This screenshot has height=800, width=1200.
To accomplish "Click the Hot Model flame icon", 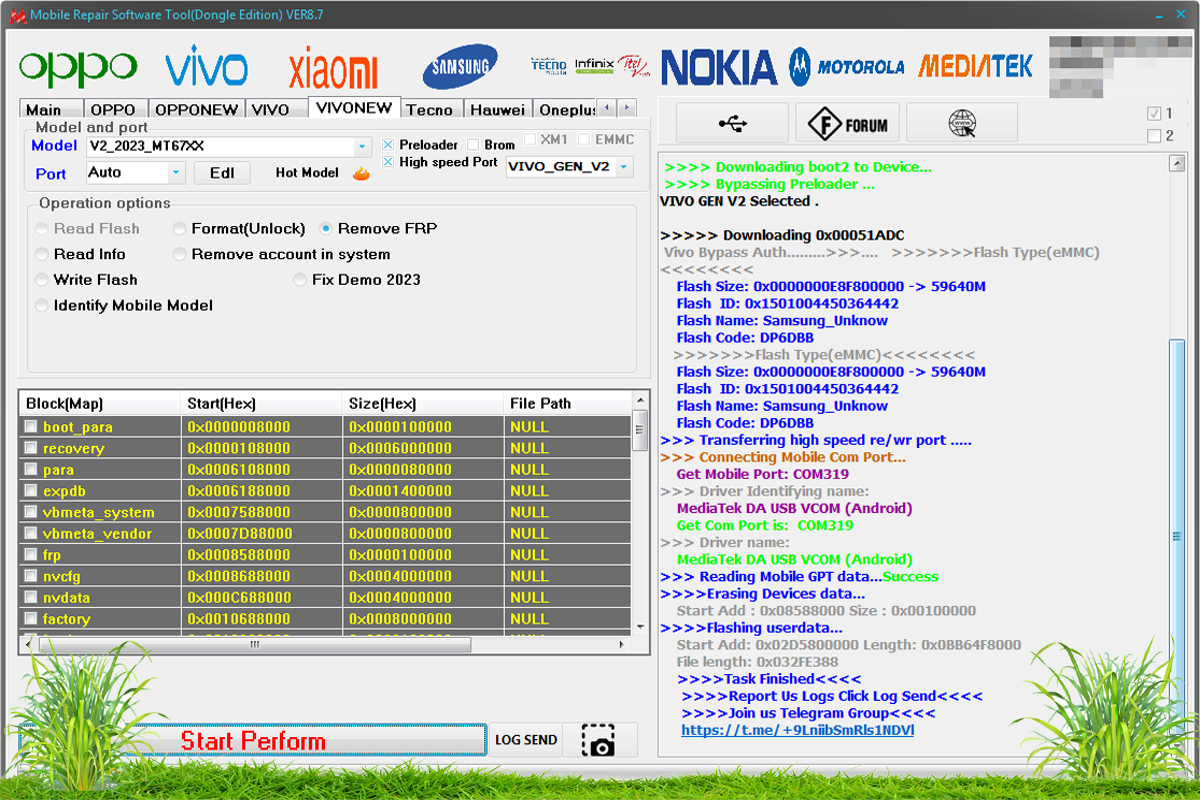I will pyautogui.click(x=361, y=173).
